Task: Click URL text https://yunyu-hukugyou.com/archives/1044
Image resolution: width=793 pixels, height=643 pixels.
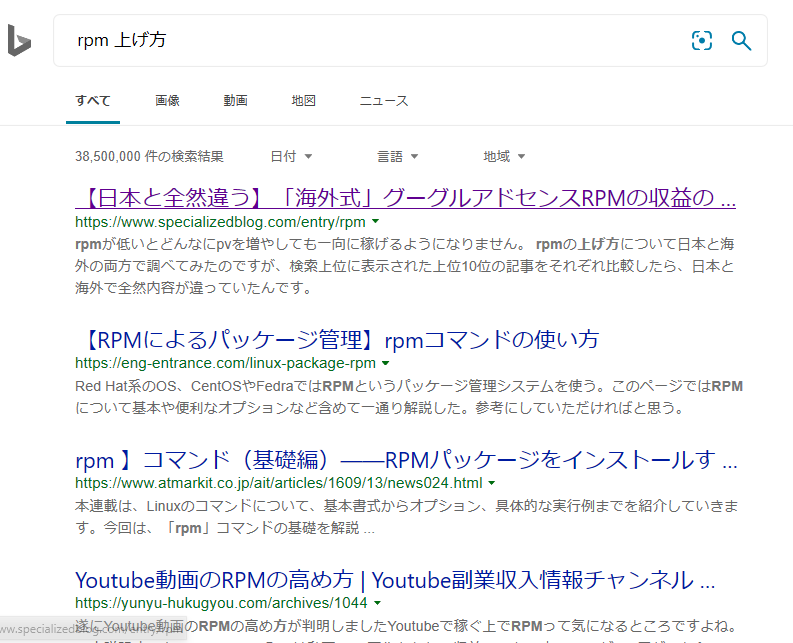Action: 222,603
